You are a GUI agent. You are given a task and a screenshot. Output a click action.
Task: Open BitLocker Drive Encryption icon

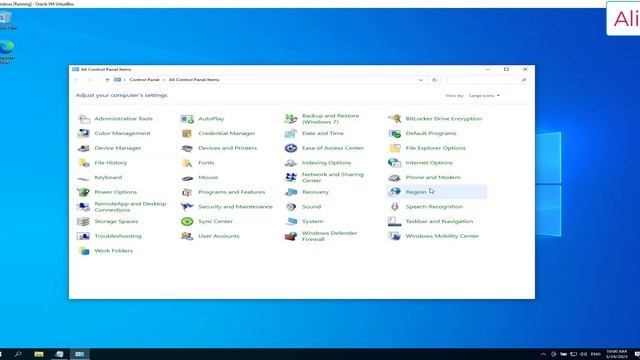tap(394, 119)
